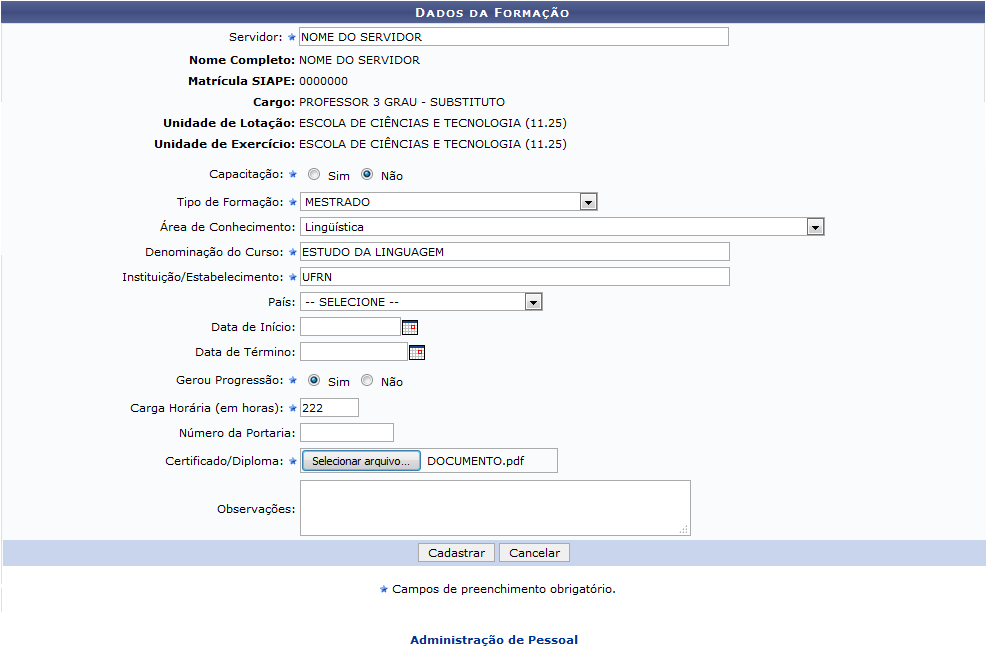
Task: Open the País selection dropdown
Action: 533,302
